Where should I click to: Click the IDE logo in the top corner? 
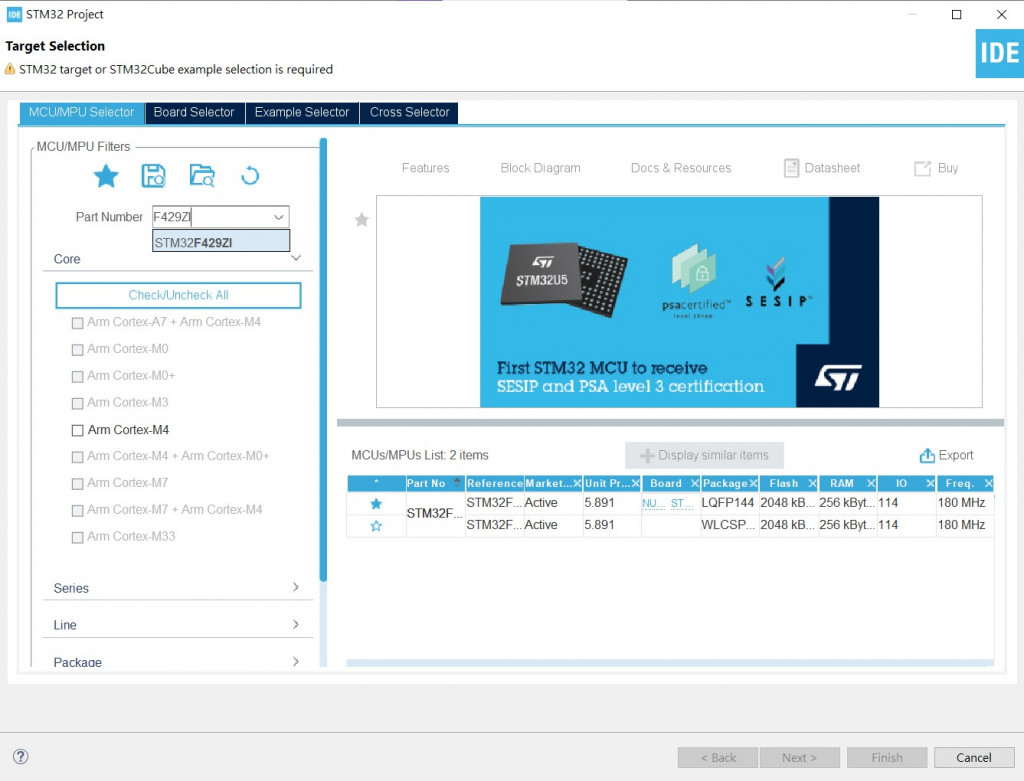coord(999,54)
